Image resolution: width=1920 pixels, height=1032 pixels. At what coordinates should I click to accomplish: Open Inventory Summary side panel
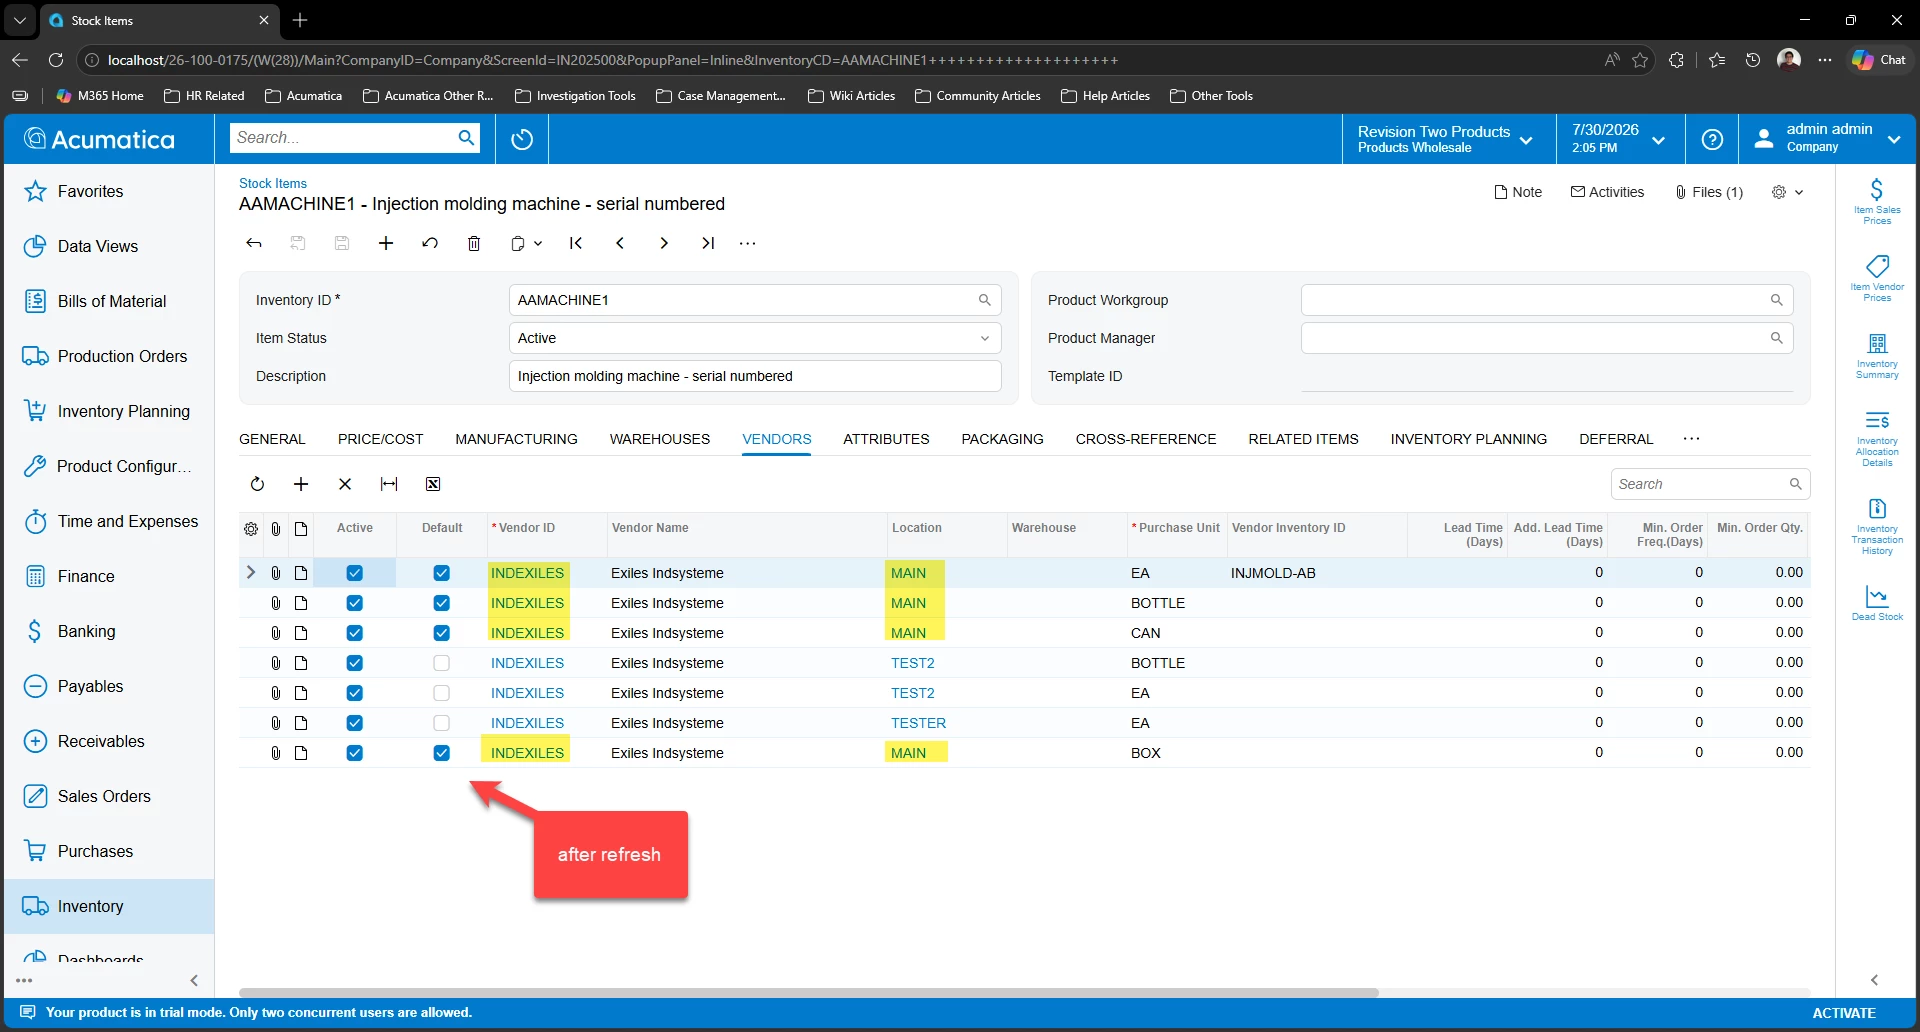pyautogui.click(x=1877, y=355)
